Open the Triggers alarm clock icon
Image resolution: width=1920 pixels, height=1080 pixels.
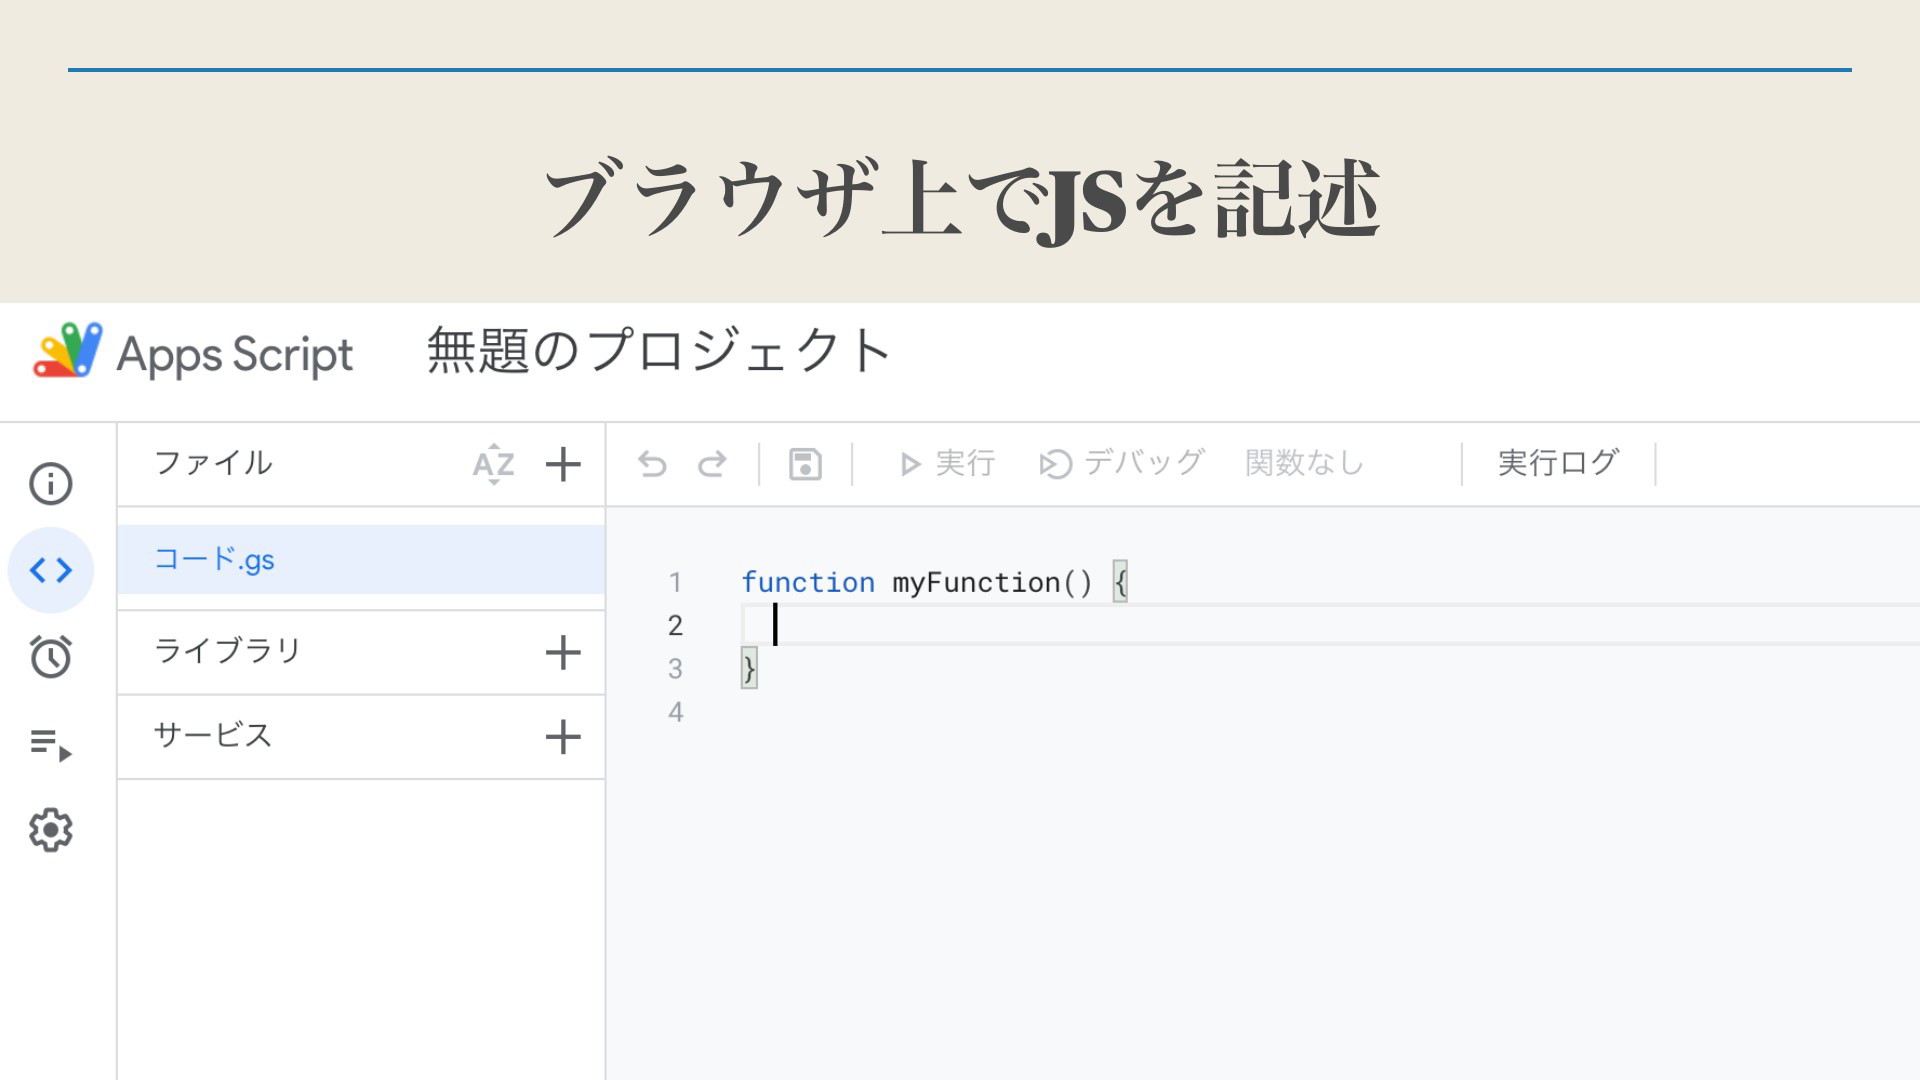51,656
